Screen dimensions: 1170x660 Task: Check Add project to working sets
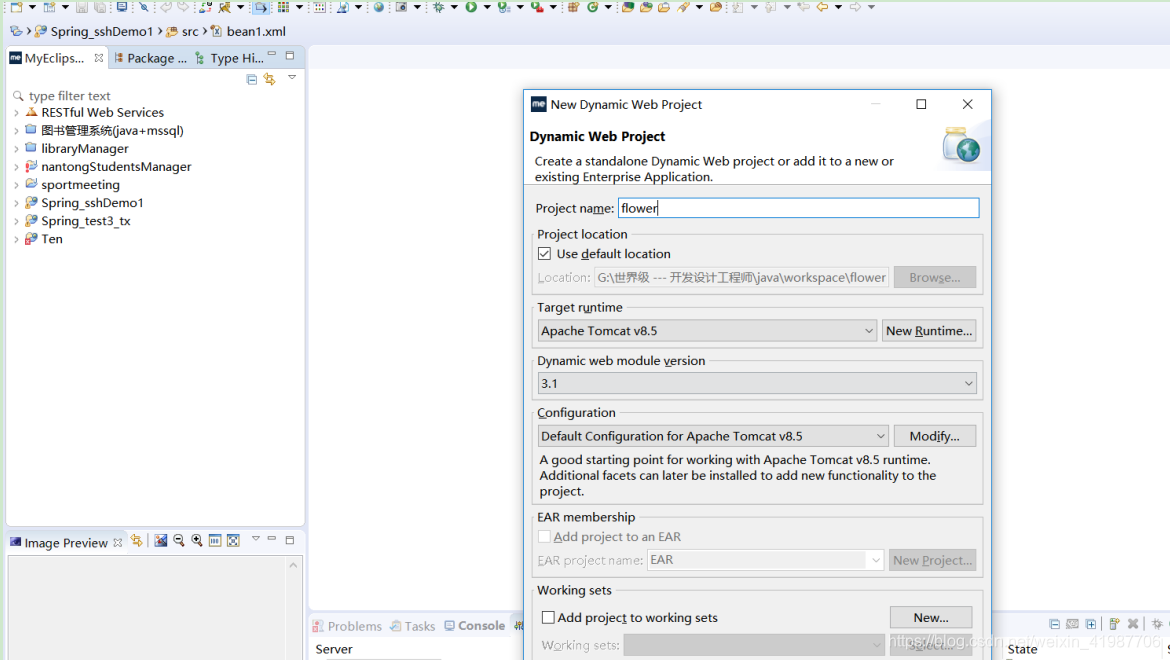[x=548, y=617]
